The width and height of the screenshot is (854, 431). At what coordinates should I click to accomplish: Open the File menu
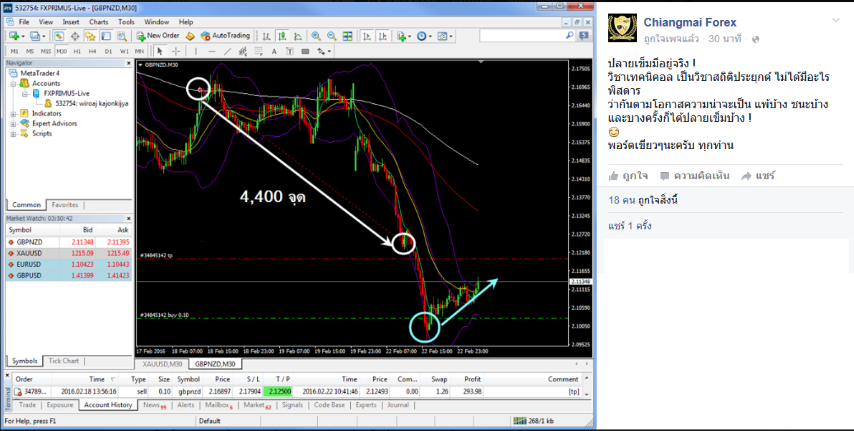24,22
